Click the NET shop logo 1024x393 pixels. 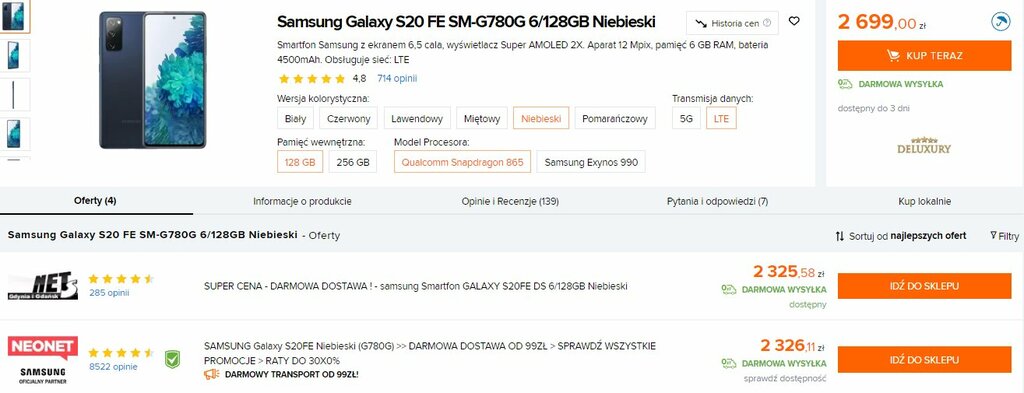click(43, 286)
